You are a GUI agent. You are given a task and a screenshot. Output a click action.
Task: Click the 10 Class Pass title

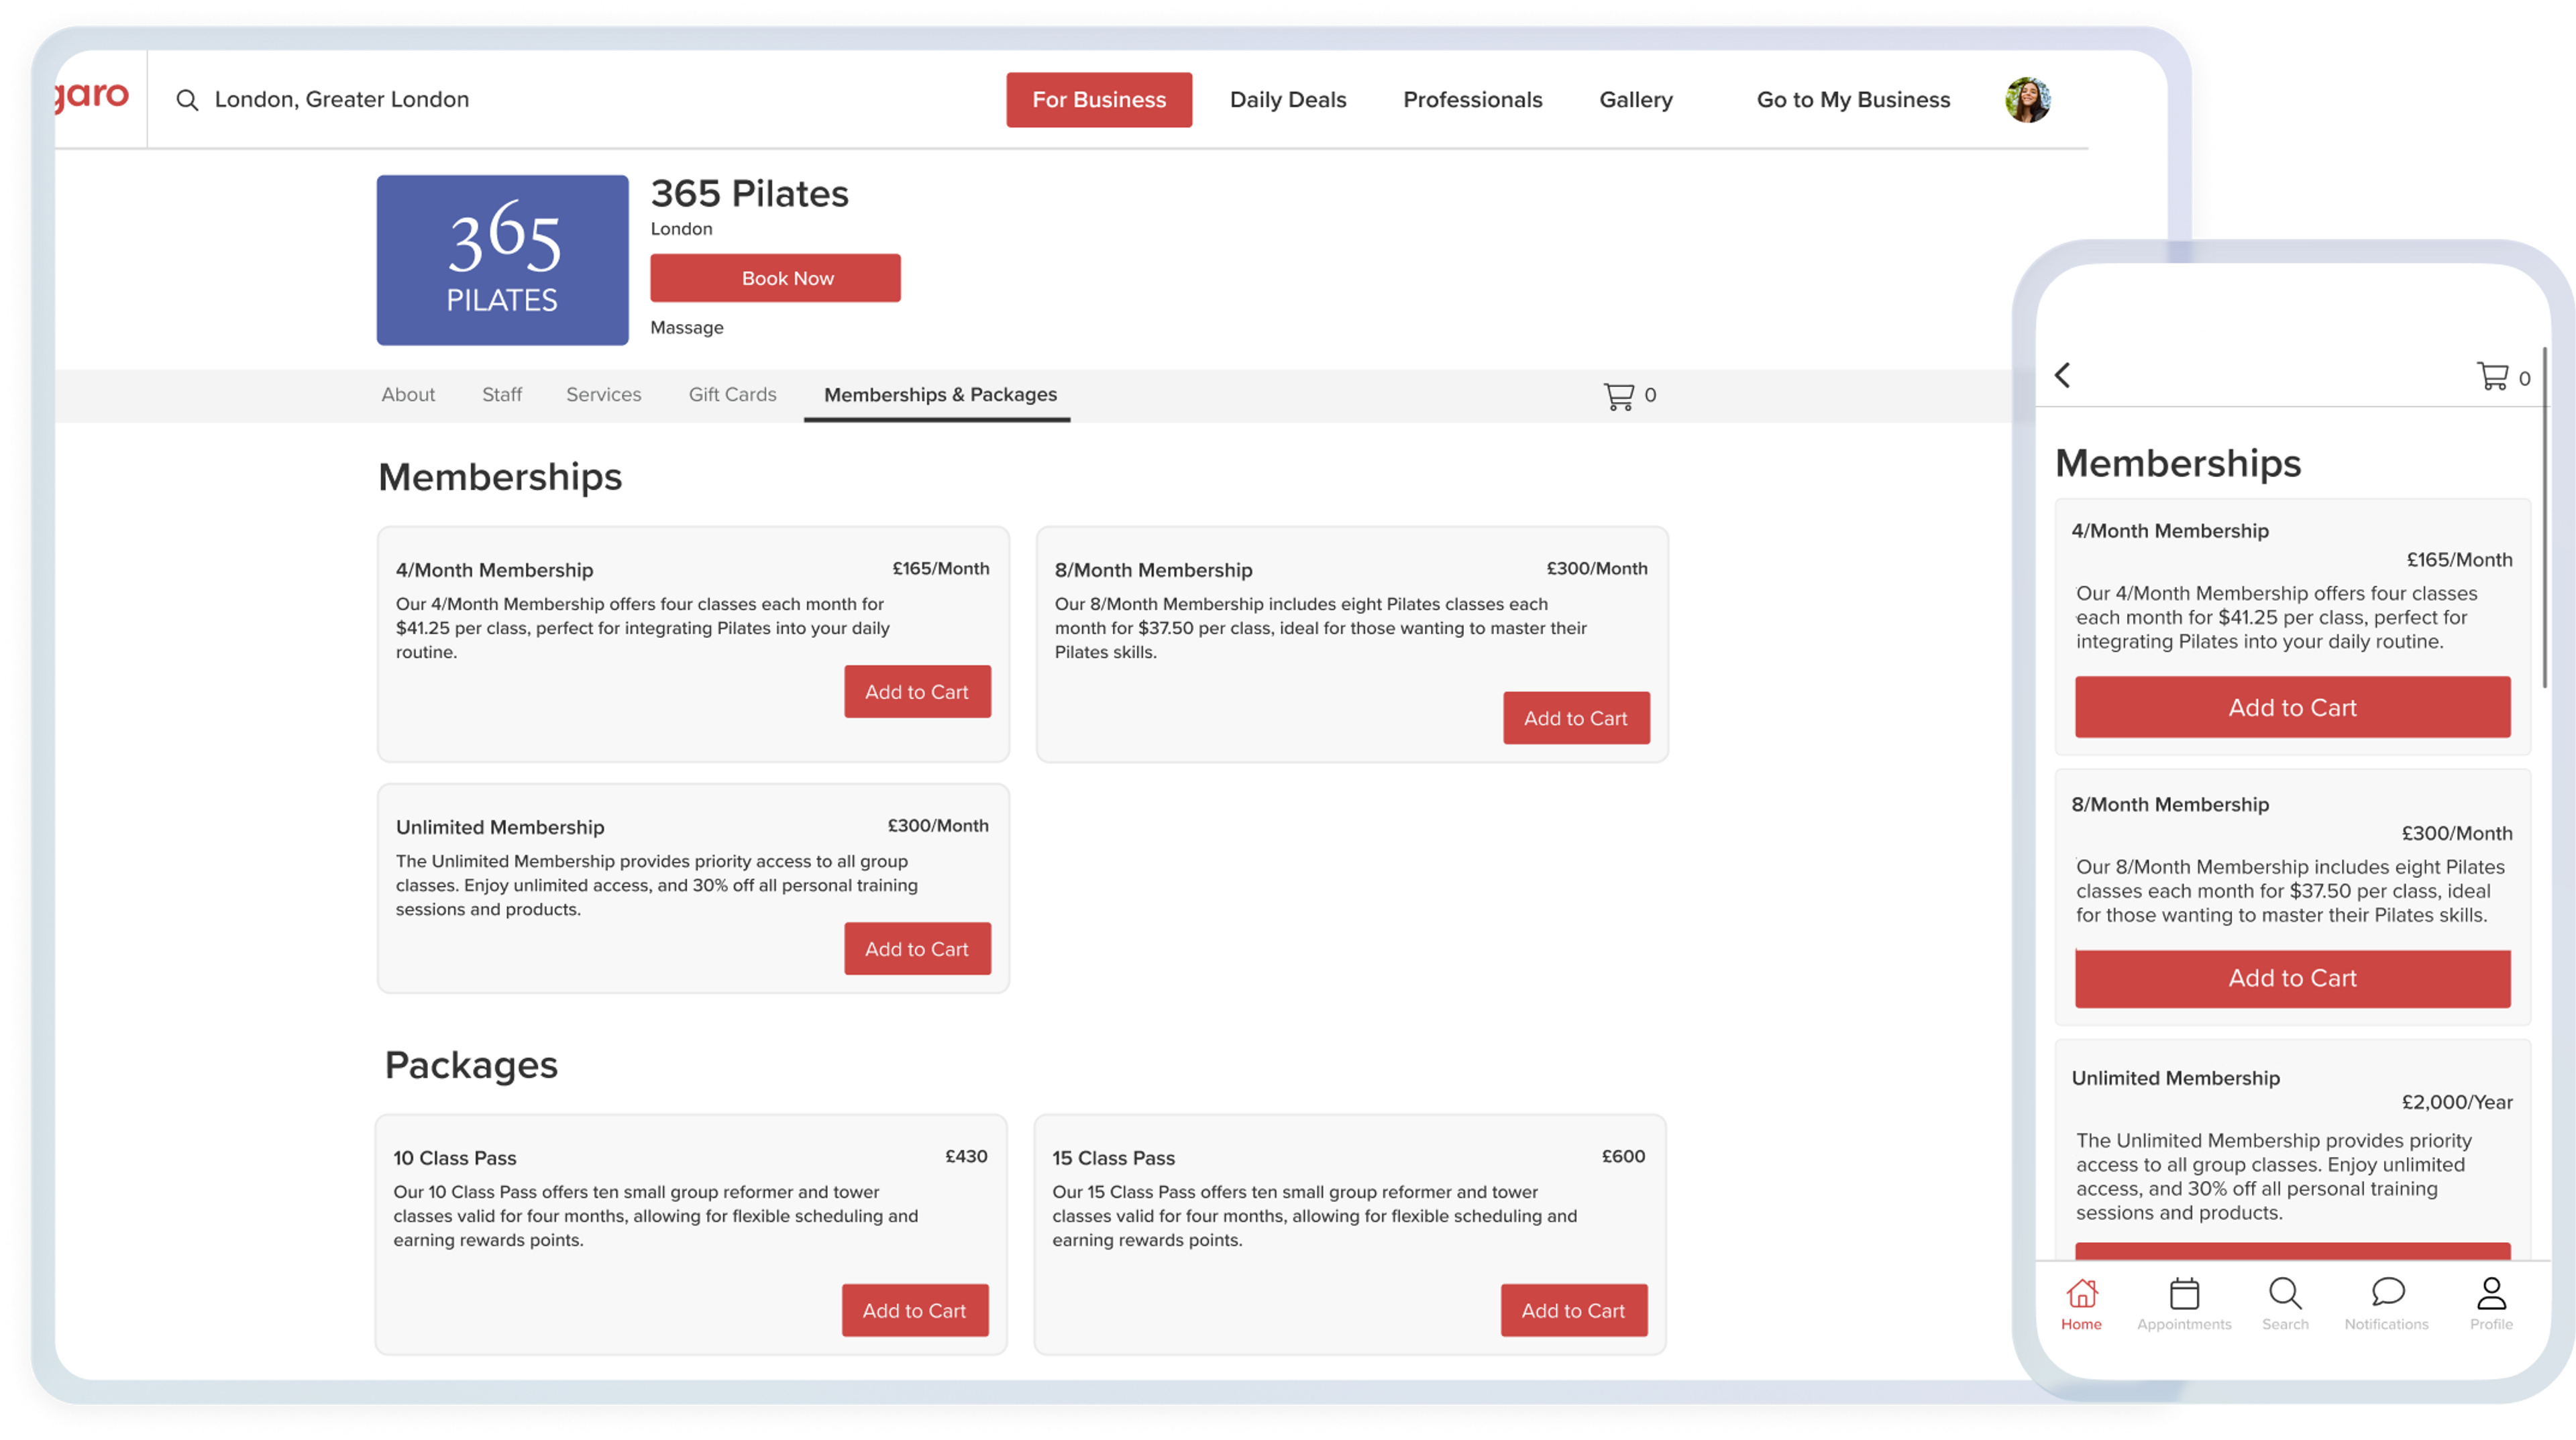455,1158
